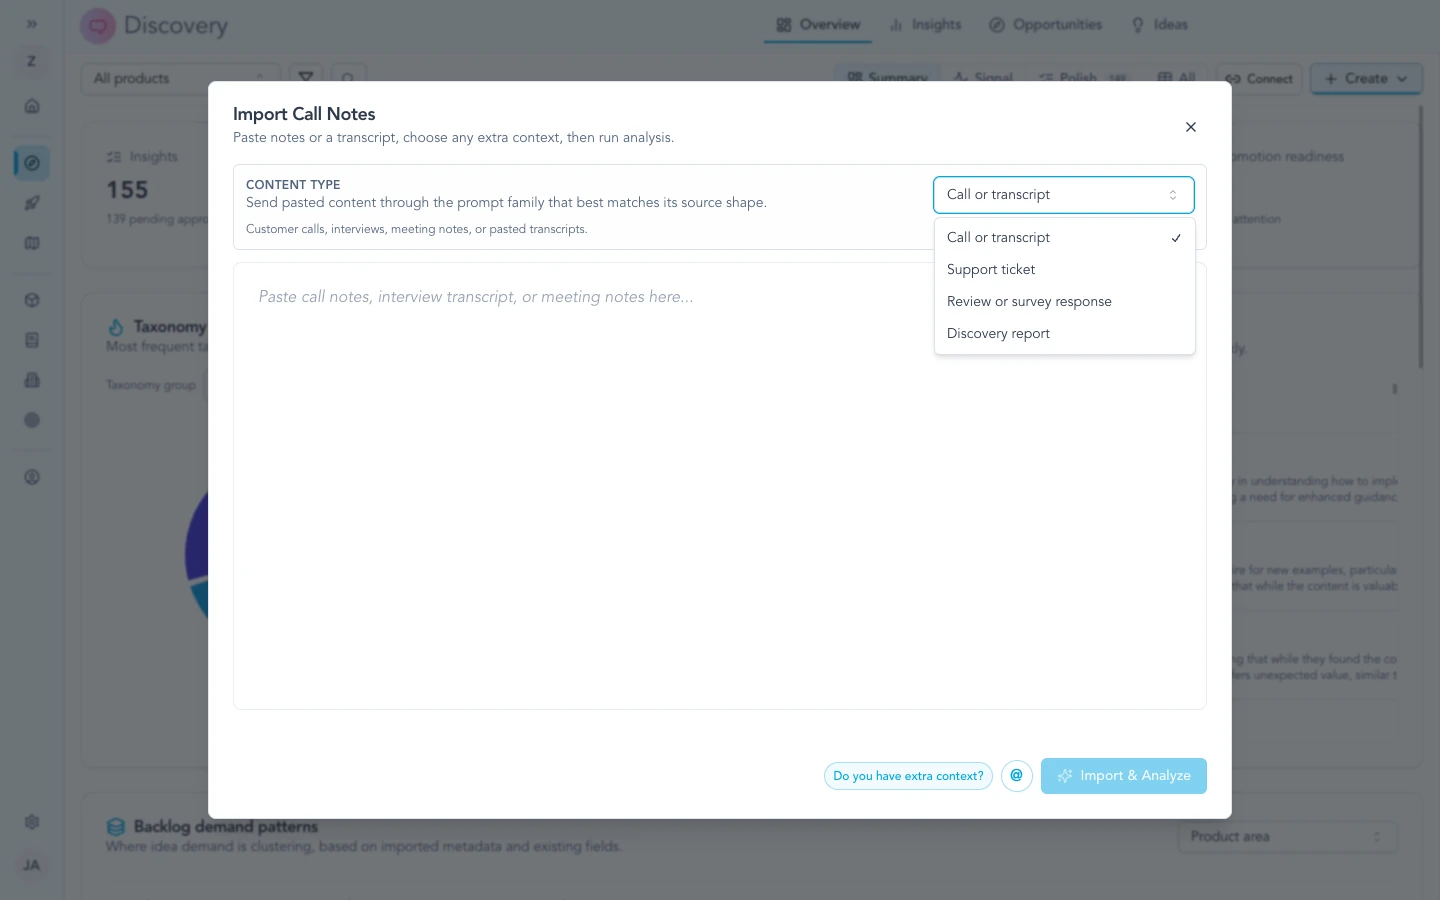Screen dimensions: 1440x900
Task: Click the Discovery compass icon in the sidebar
Action: pos(32,163)
